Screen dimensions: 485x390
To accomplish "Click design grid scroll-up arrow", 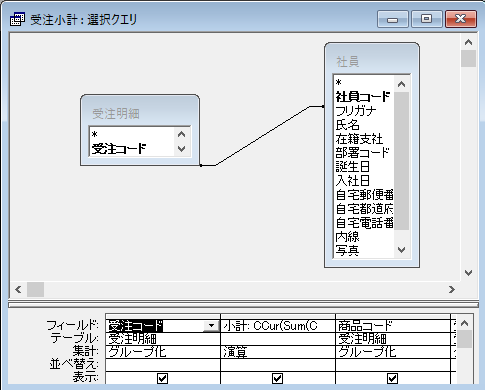I will [x=464, y=323].
